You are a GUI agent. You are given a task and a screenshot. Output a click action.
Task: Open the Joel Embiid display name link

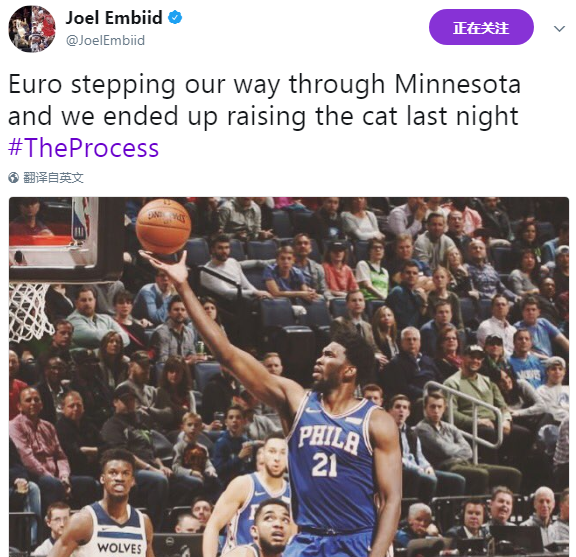[x=114, y=17]
